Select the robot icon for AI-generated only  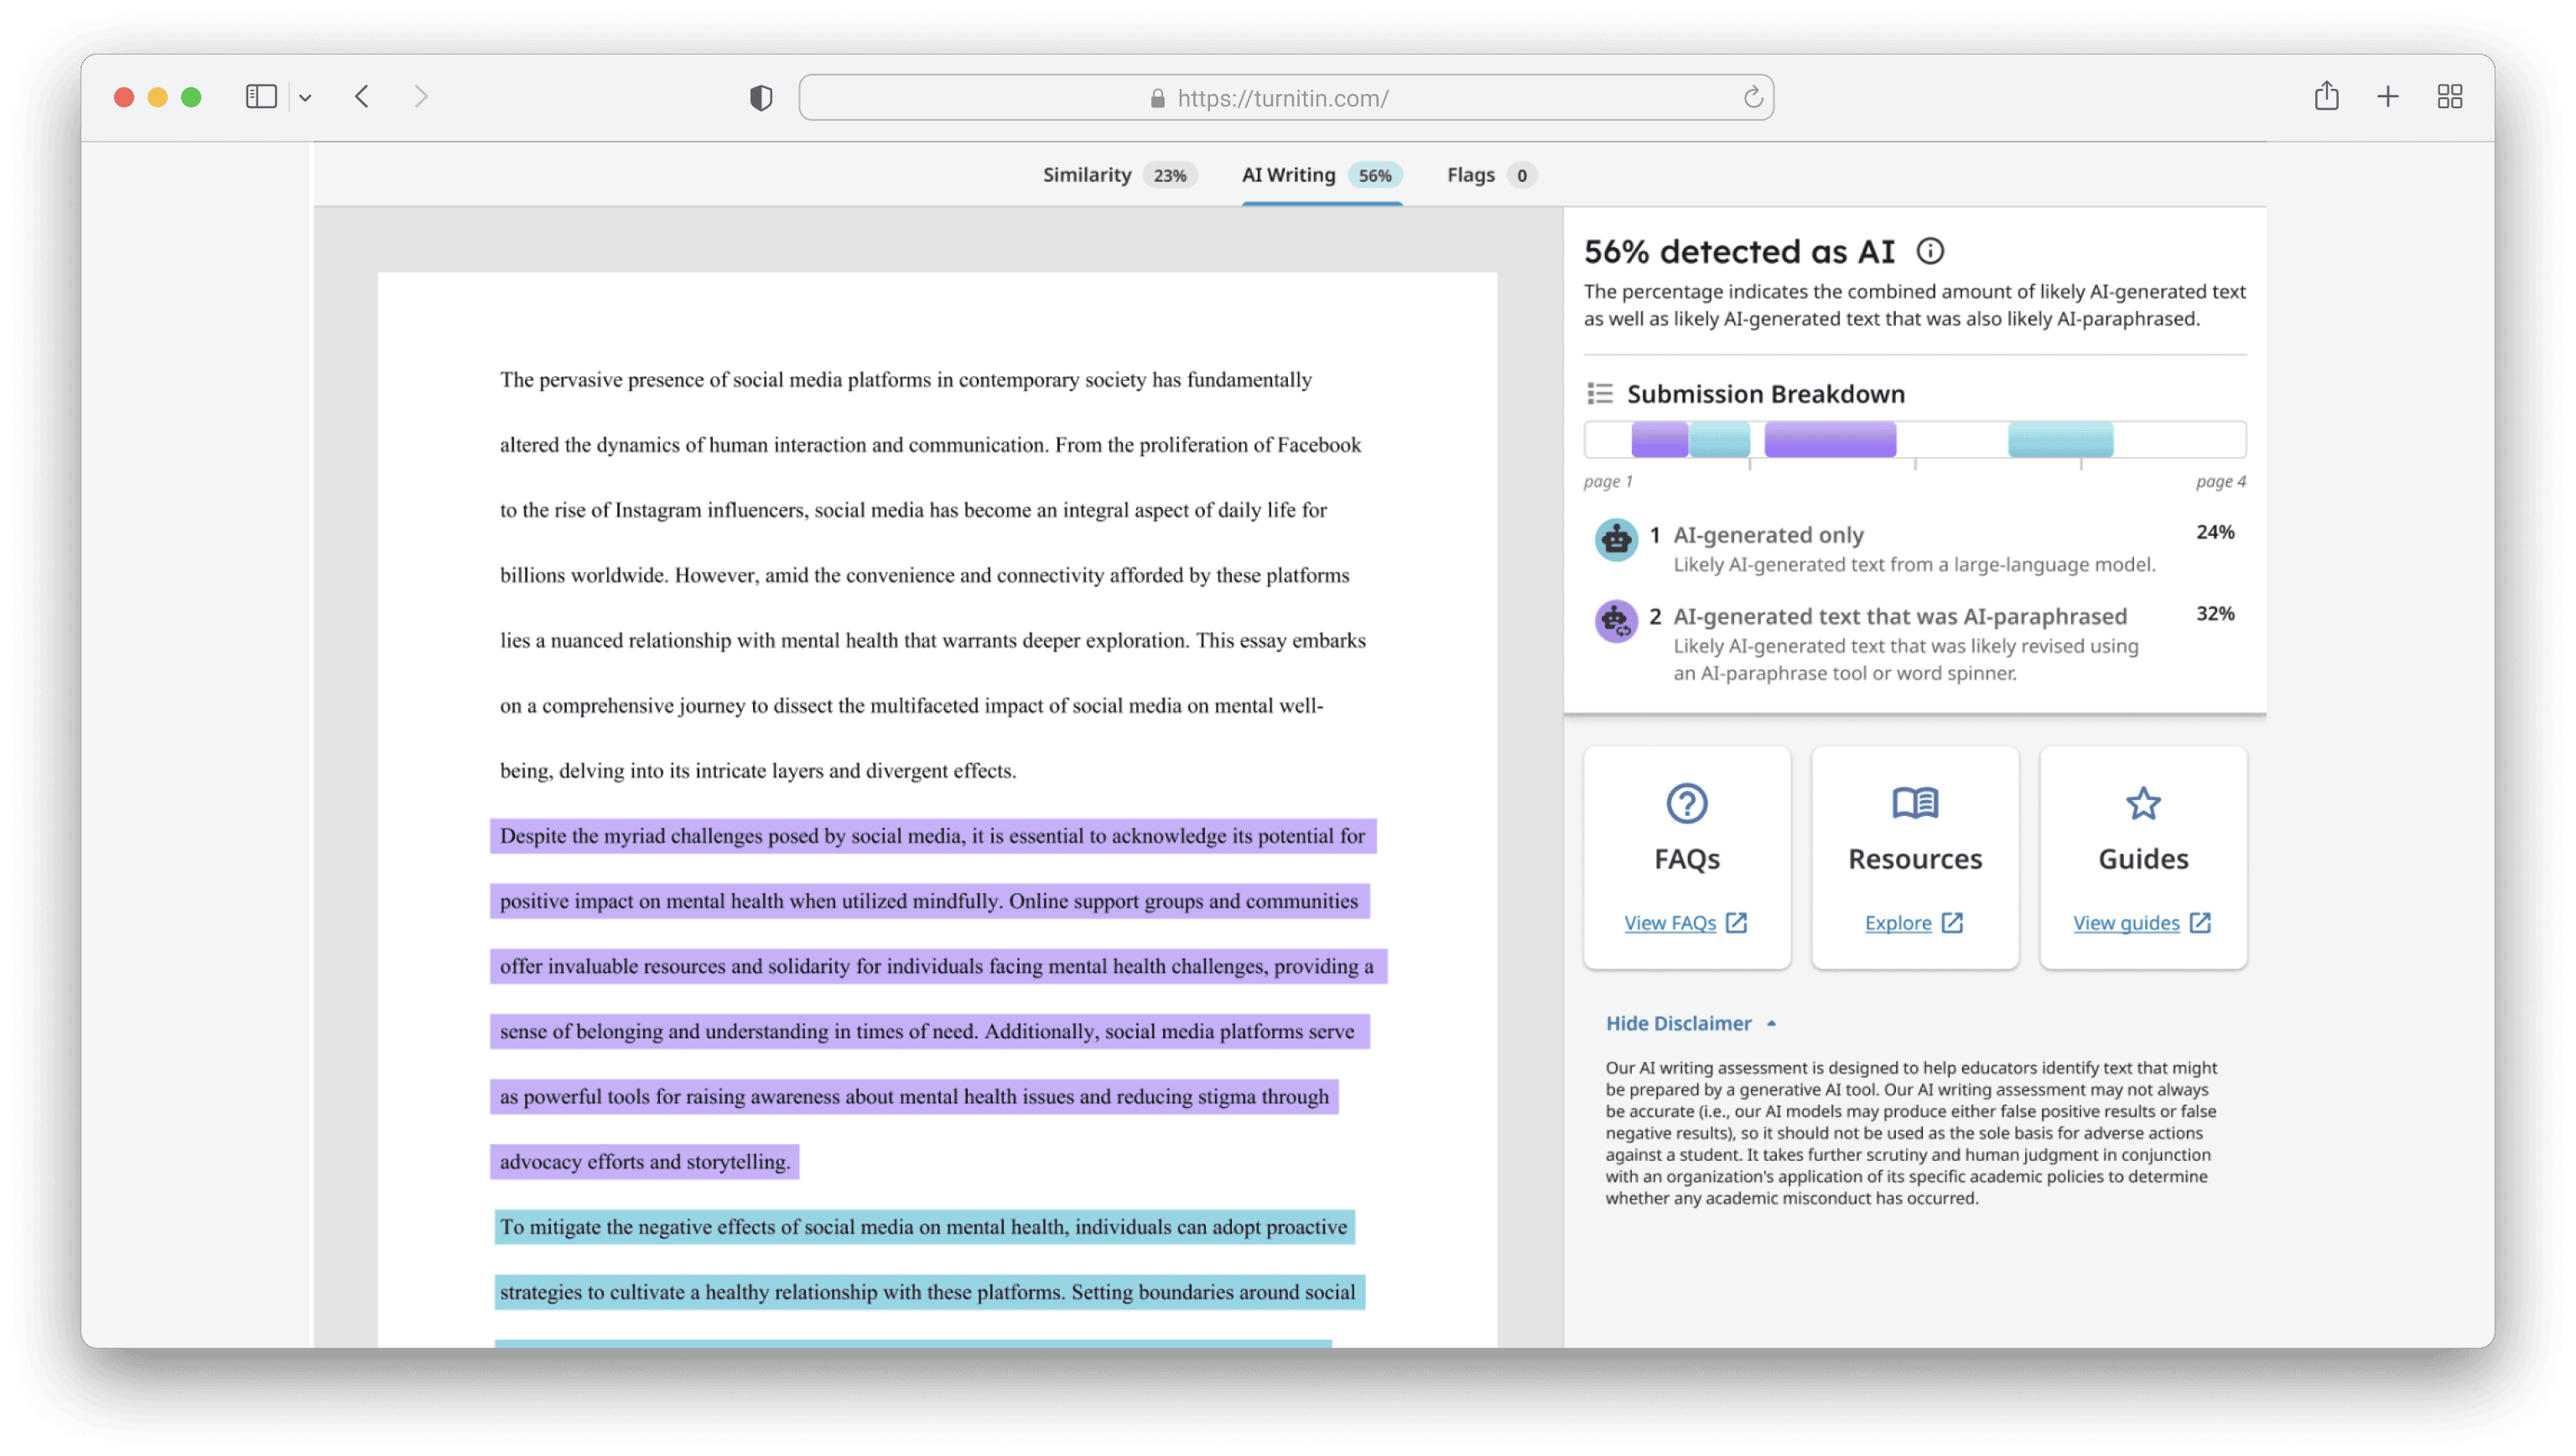tap(1616, 538)
